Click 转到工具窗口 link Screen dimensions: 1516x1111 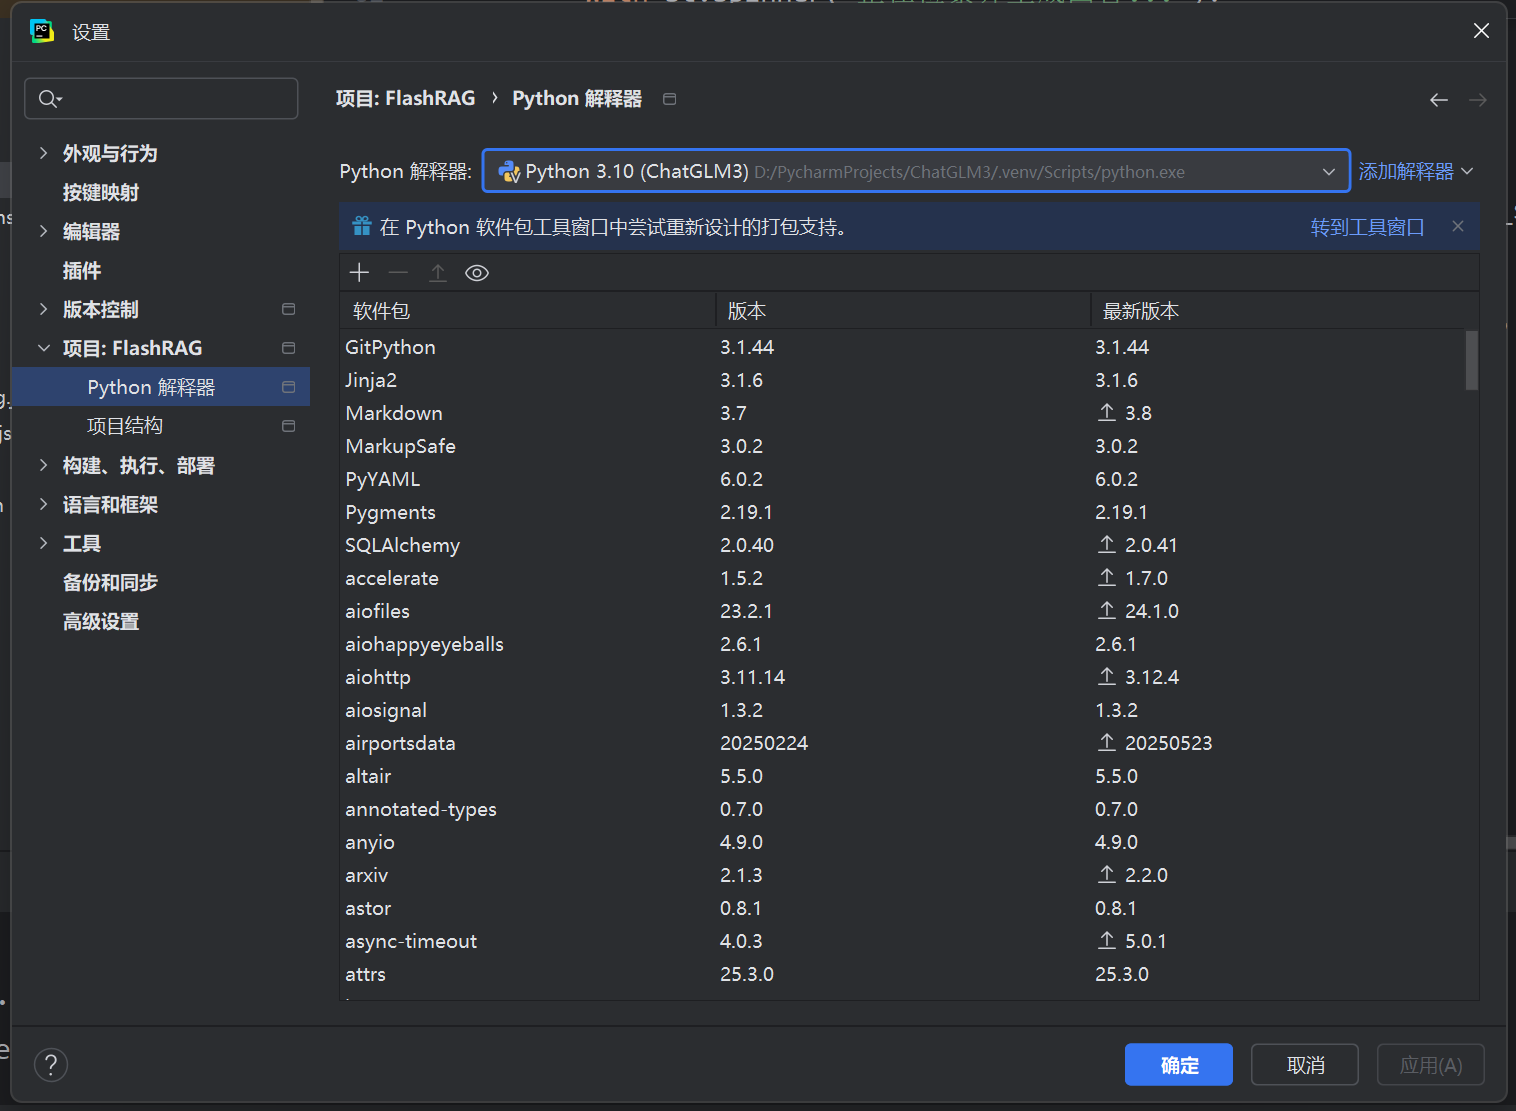pos(1367,227)
